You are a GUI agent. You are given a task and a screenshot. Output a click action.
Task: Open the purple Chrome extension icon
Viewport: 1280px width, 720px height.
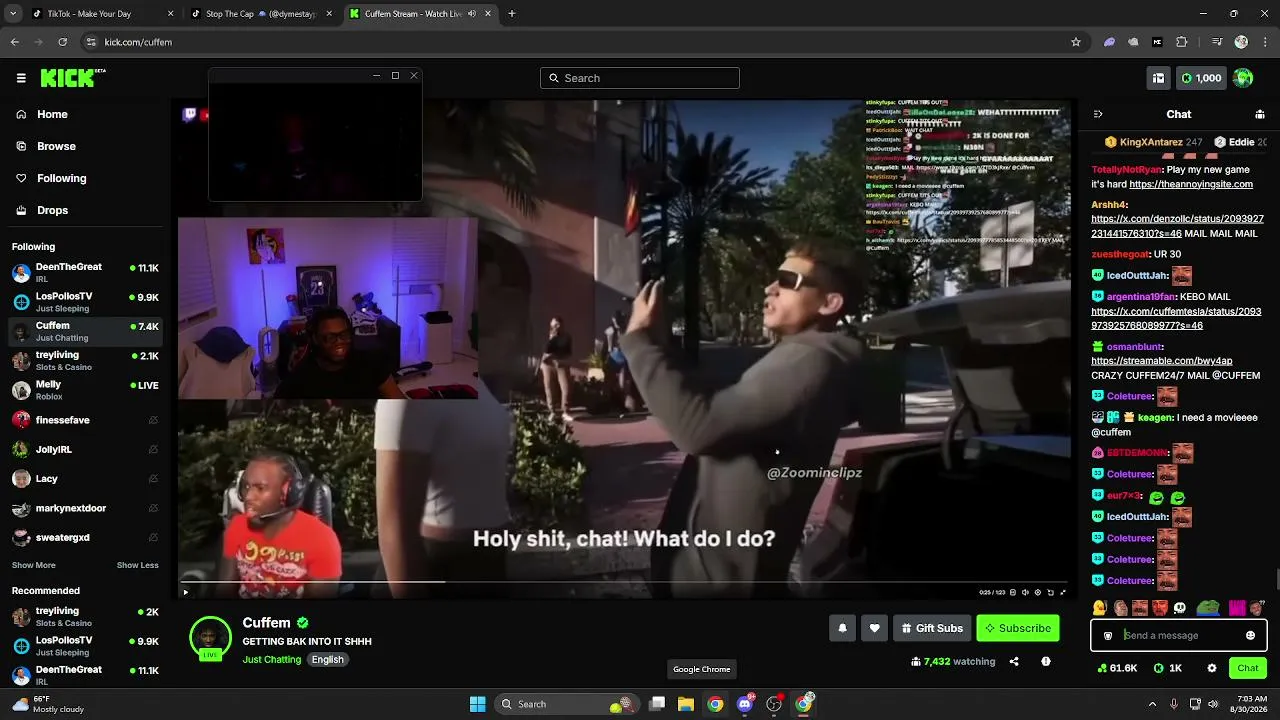coord(1109,42)
